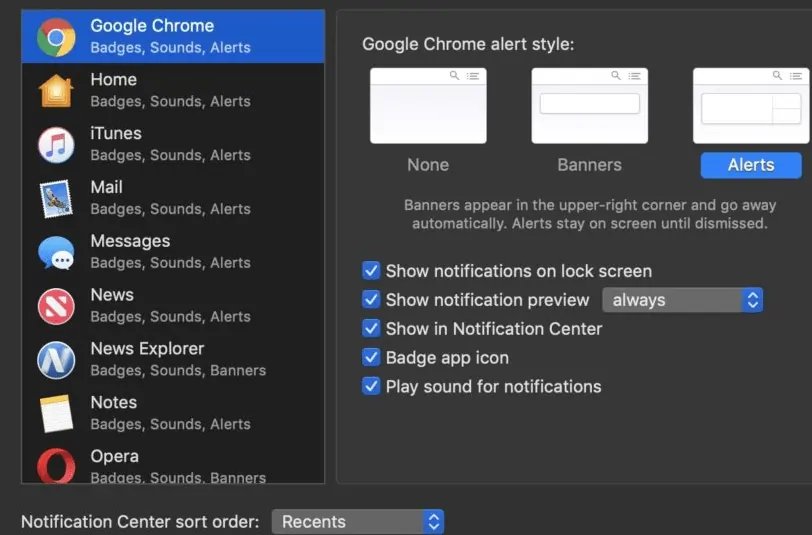This screenshot has height=535, width=812.
Task: Uncheck Play sound for notifications
Action: [x=371, y=386]
